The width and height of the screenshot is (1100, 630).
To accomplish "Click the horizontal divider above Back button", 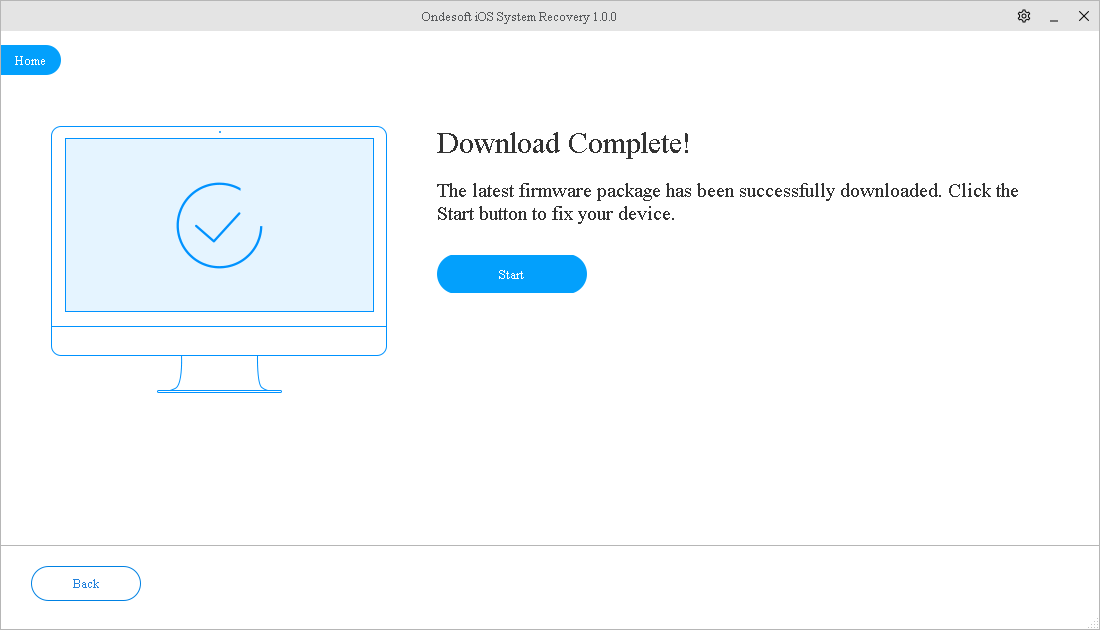I will pyautogui.click(x=550, y=545).
